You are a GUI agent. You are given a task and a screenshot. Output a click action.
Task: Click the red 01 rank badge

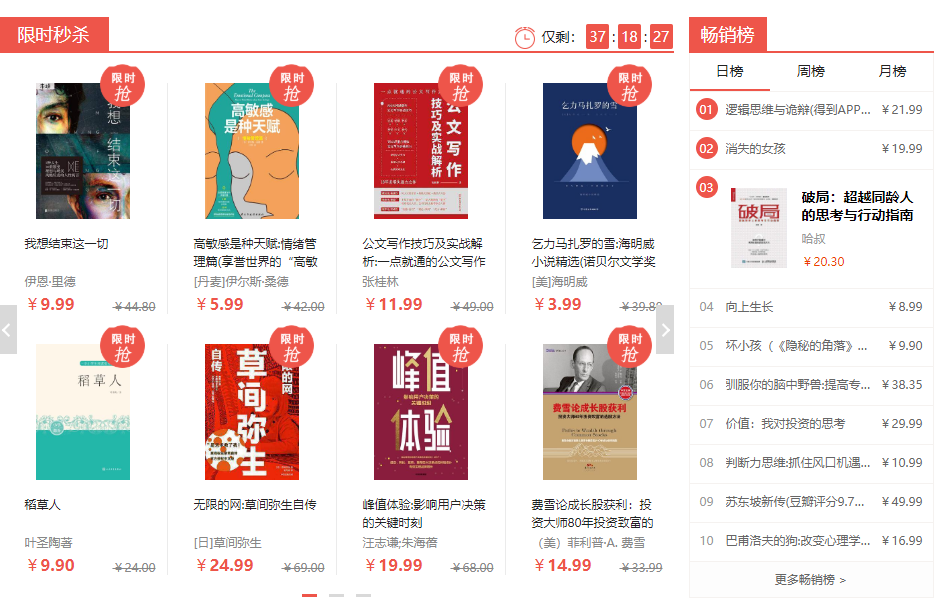coord(706,109)
